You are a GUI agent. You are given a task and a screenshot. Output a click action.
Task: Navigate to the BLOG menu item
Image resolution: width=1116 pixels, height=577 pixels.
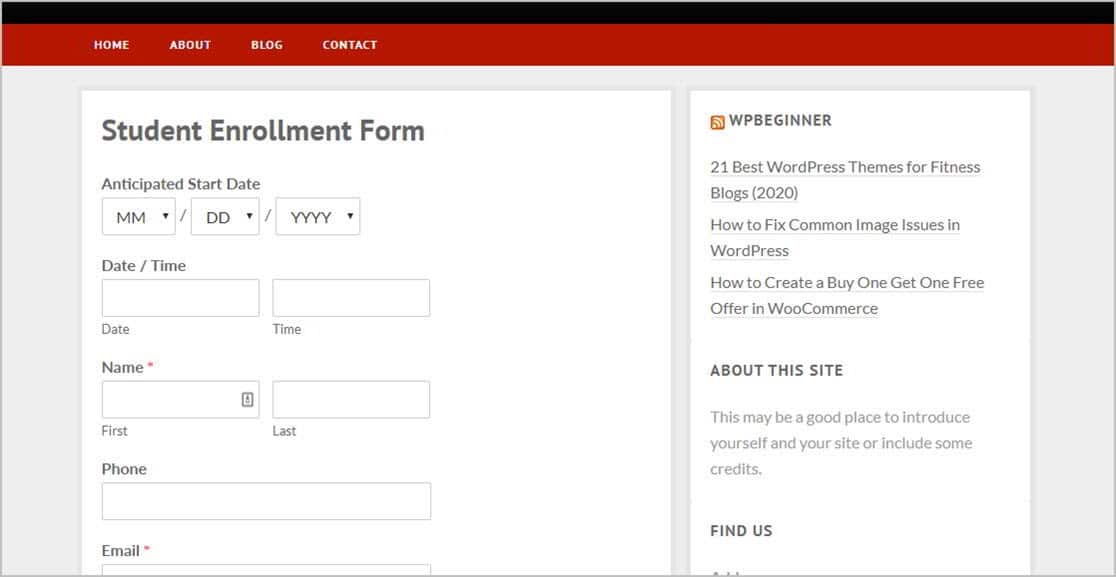266,44
